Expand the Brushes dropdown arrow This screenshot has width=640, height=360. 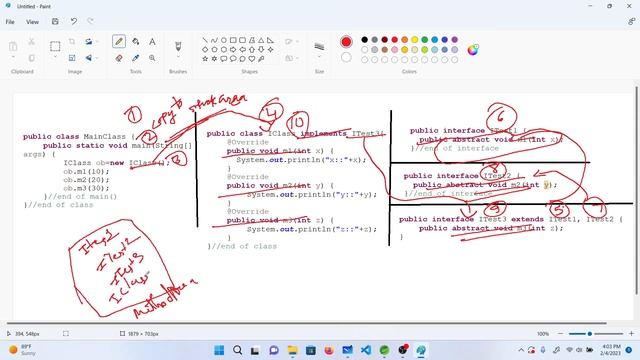[178, 58]
